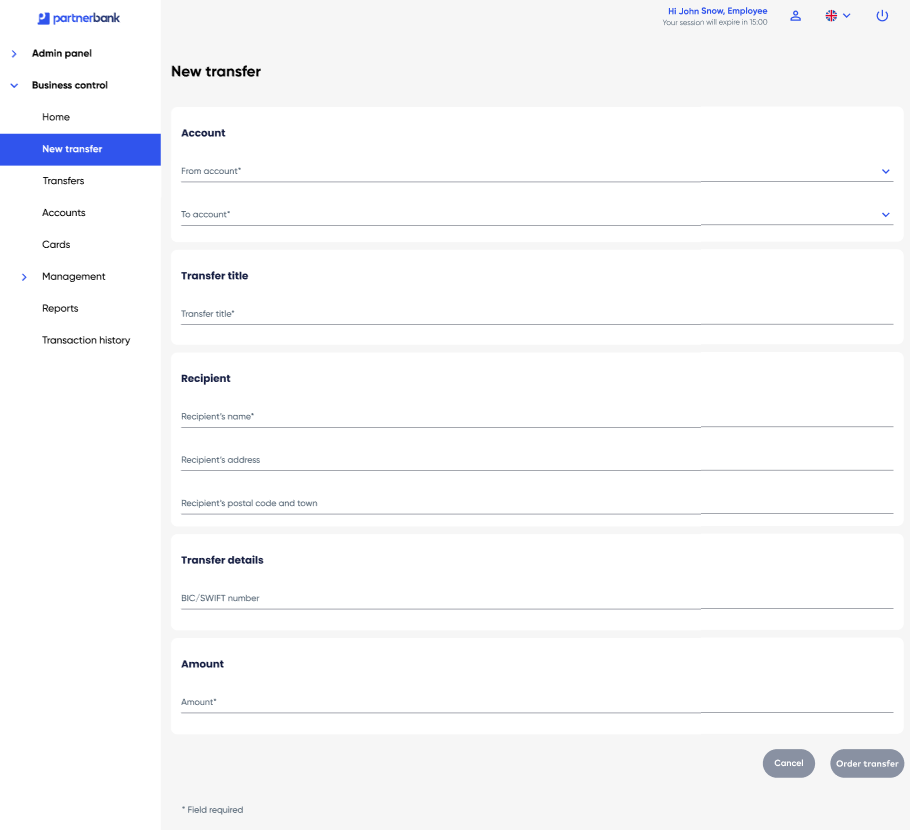Click the partnerbank logo

78,17
